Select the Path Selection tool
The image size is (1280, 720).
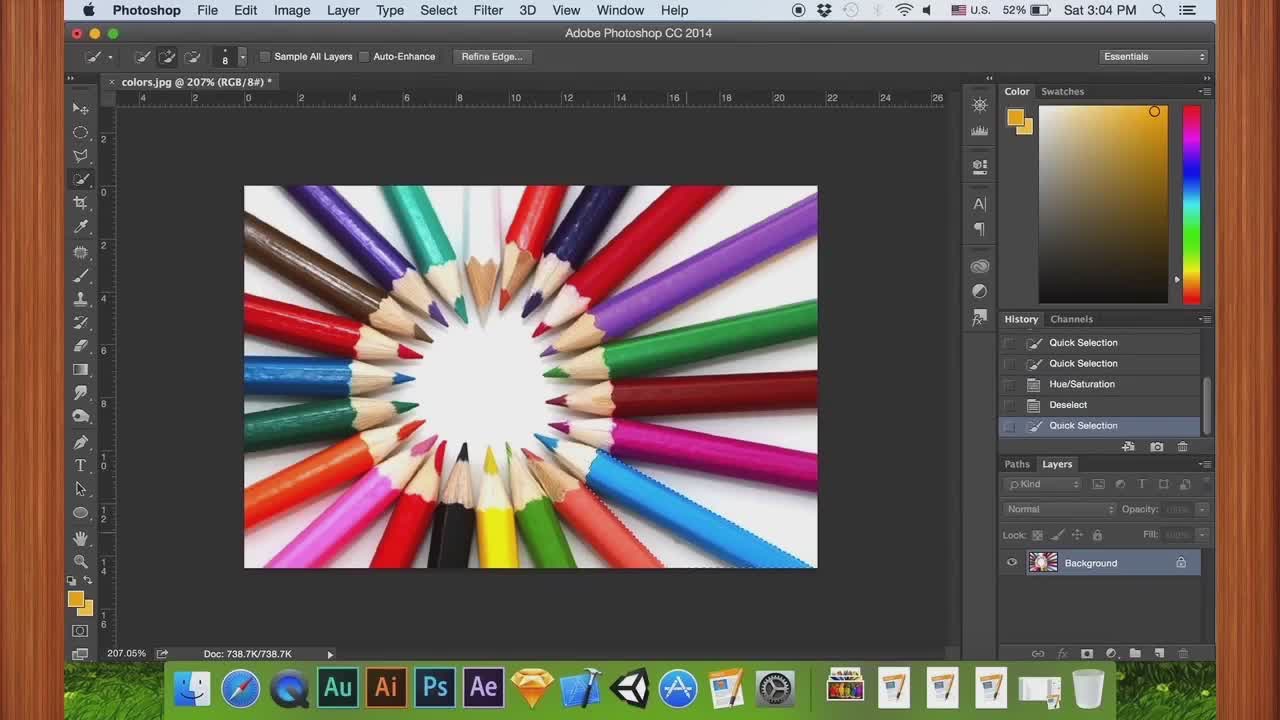[81, 489]
